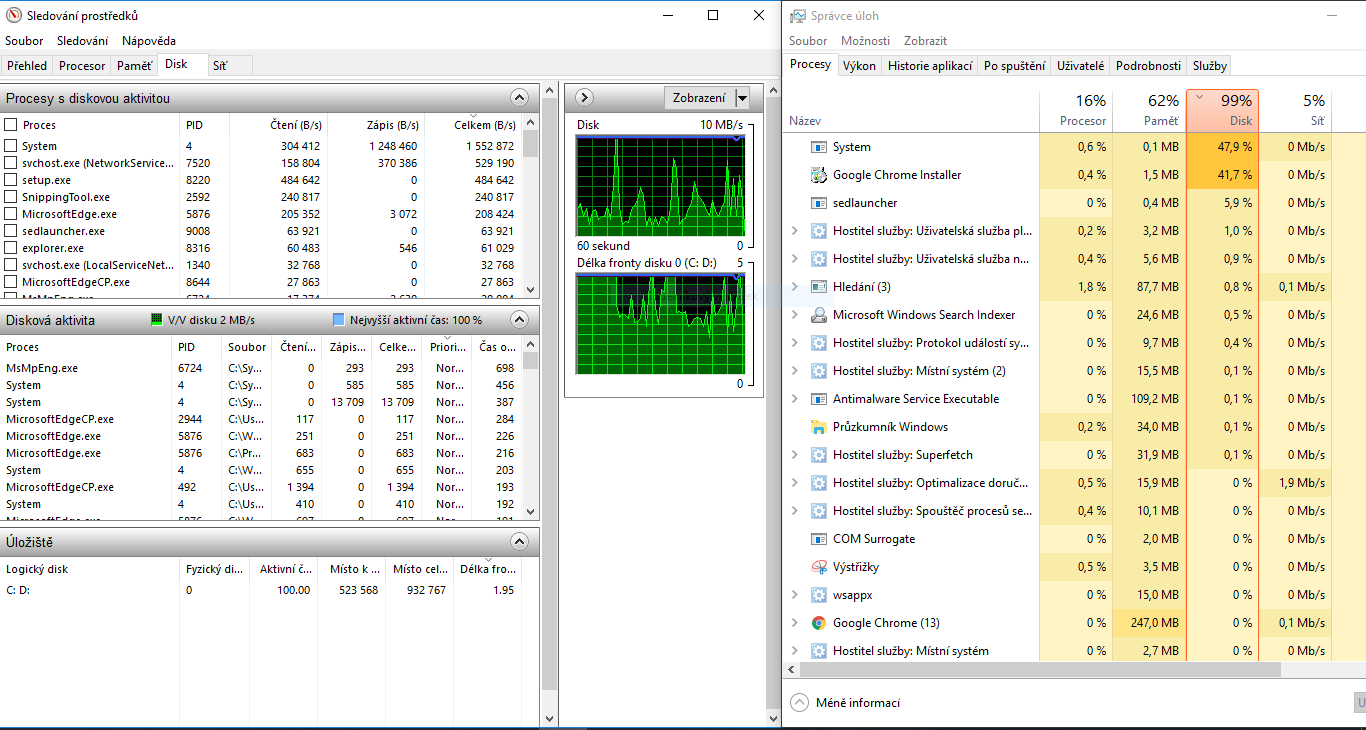1366x730 pixels.
Task: Click the System process icon in Správce úloh
Action: coord(819,147)
